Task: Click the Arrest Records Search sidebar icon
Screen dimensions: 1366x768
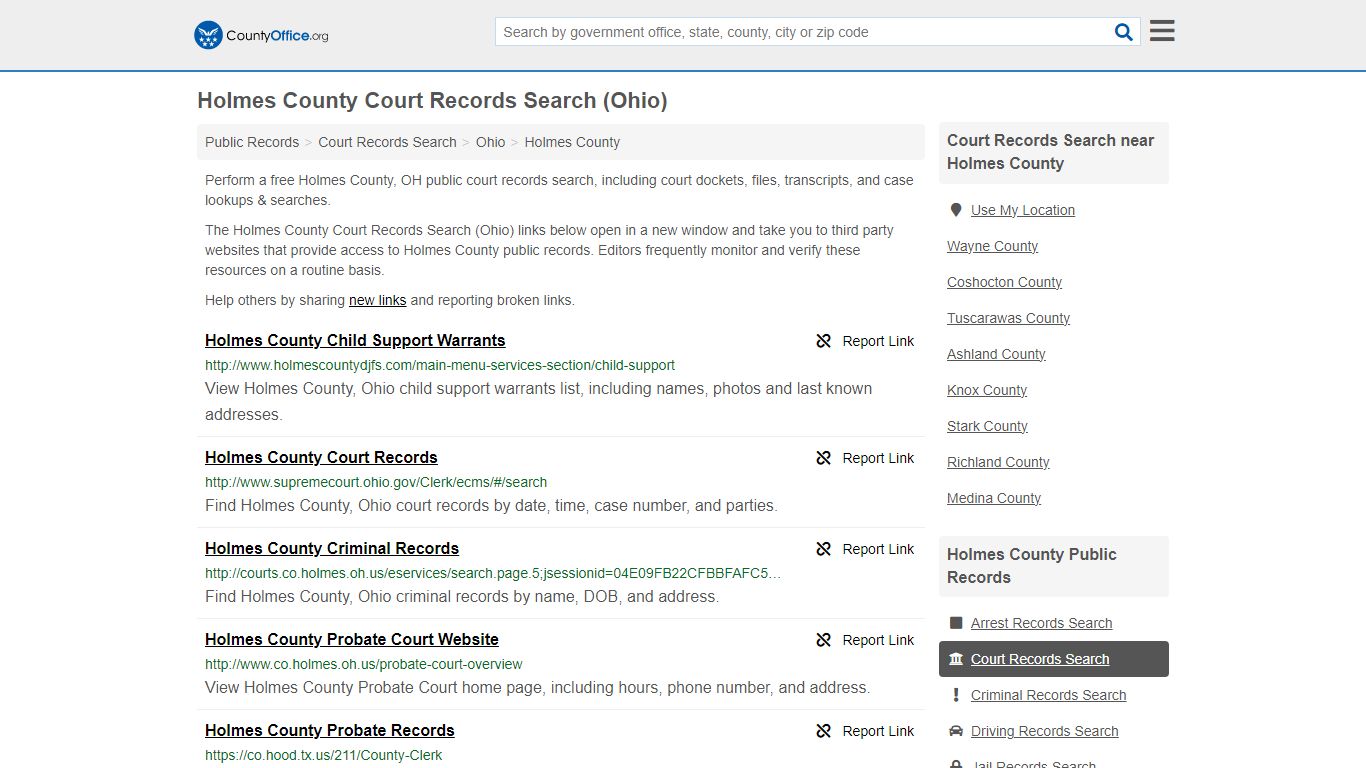Action: pyautogui.click(x=956, y=623)
